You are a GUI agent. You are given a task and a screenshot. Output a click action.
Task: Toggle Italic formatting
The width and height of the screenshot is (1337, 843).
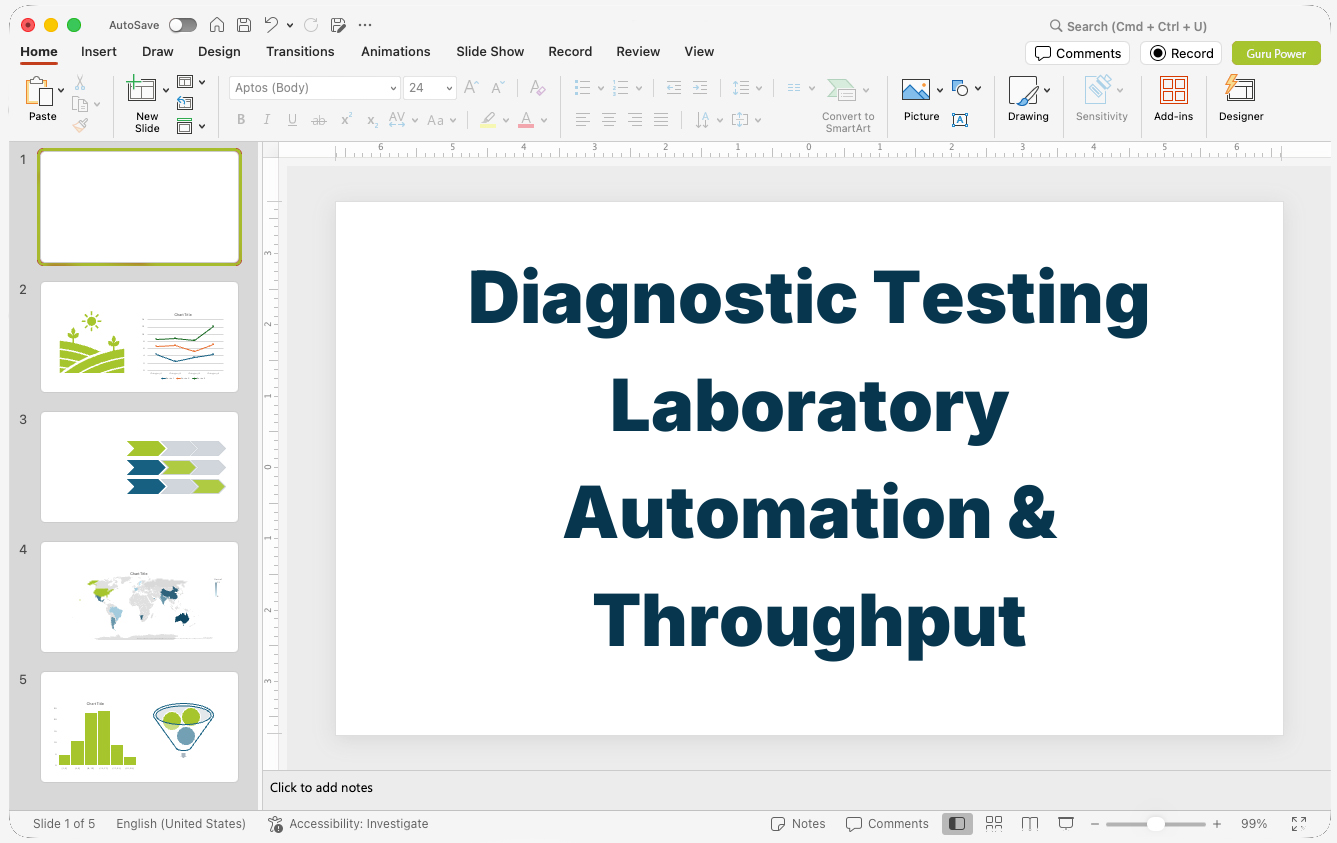point(267,120)
